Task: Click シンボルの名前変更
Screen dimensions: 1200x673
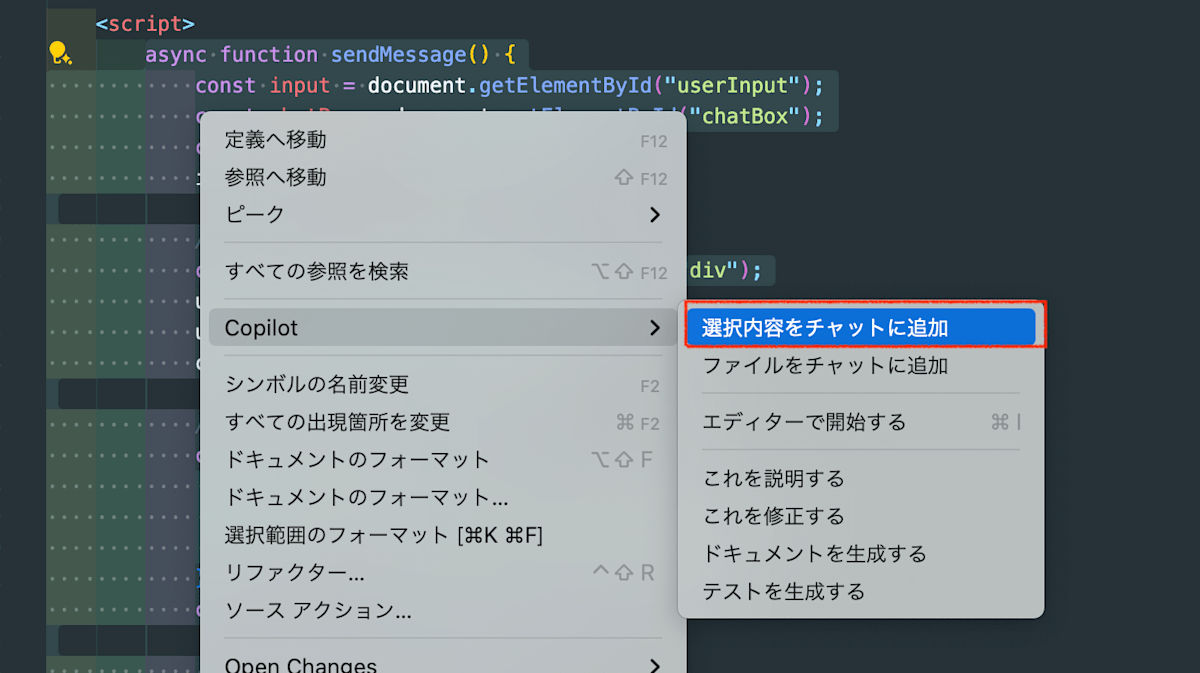Action: 443,385
